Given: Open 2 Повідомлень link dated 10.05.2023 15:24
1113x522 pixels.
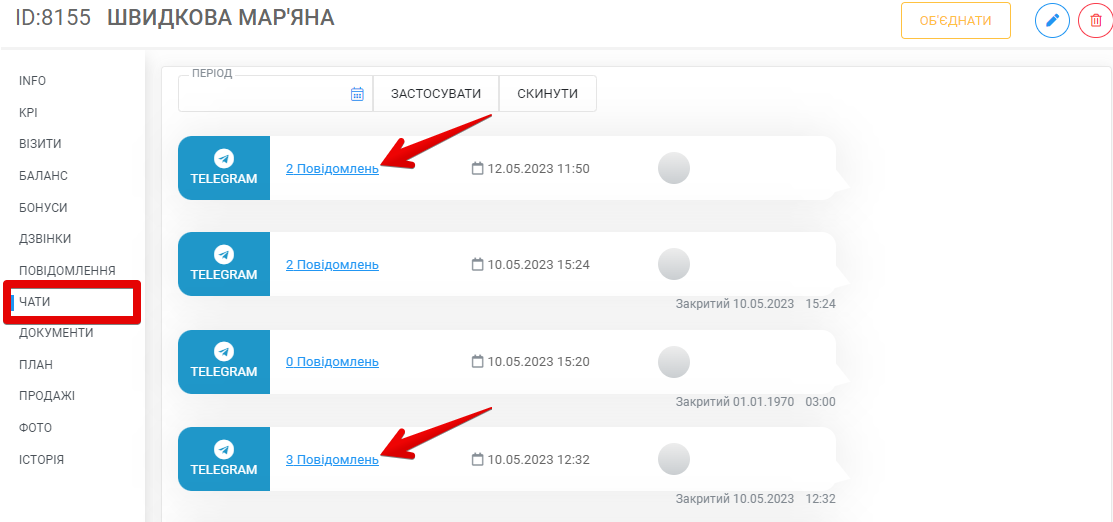Looking at the screenshot, I should point(332,264).
